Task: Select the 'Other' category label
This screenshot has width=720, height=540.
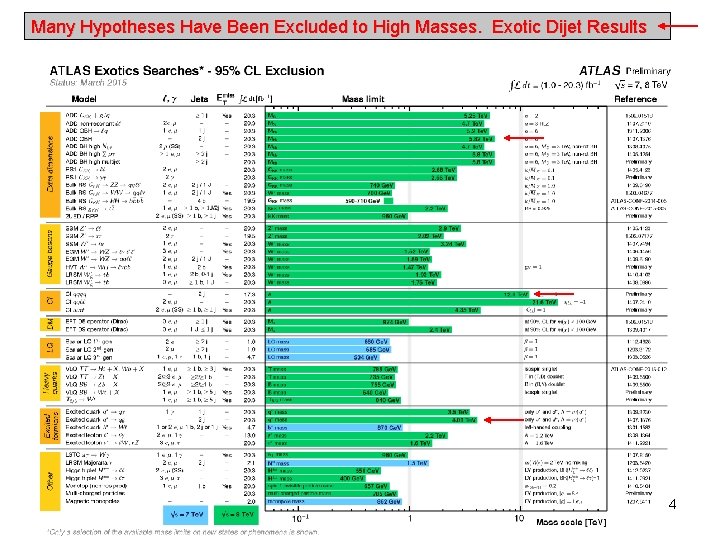Action: point(50,481)
